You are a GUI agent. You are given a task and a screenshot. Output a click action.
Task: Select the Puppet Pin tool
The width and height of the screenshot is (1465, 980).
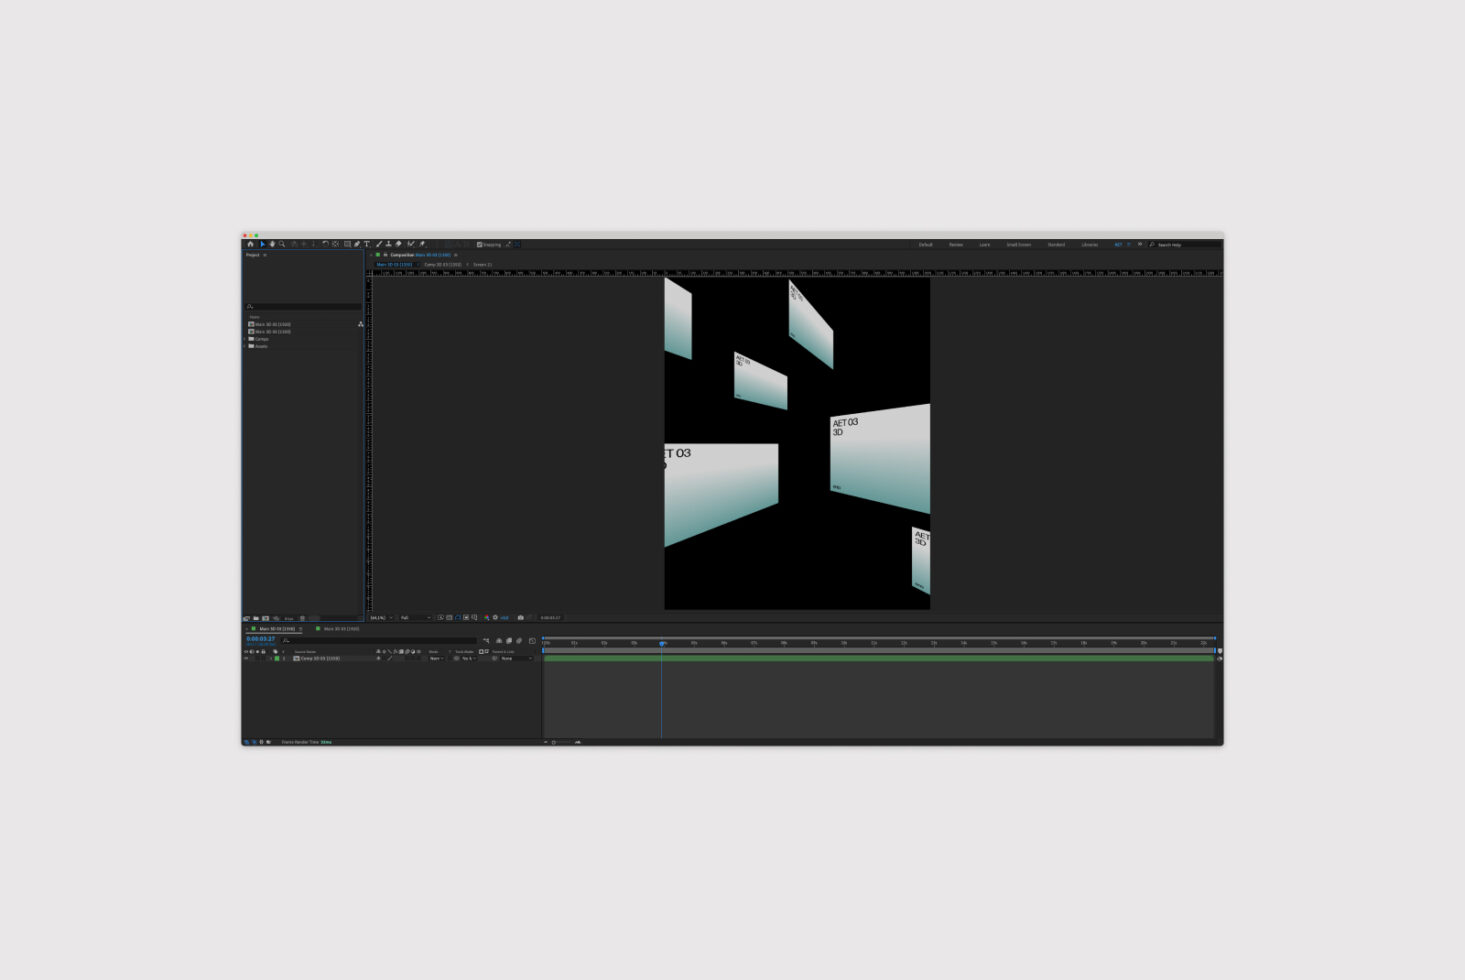pyautogui.click(x=421, y=244)
